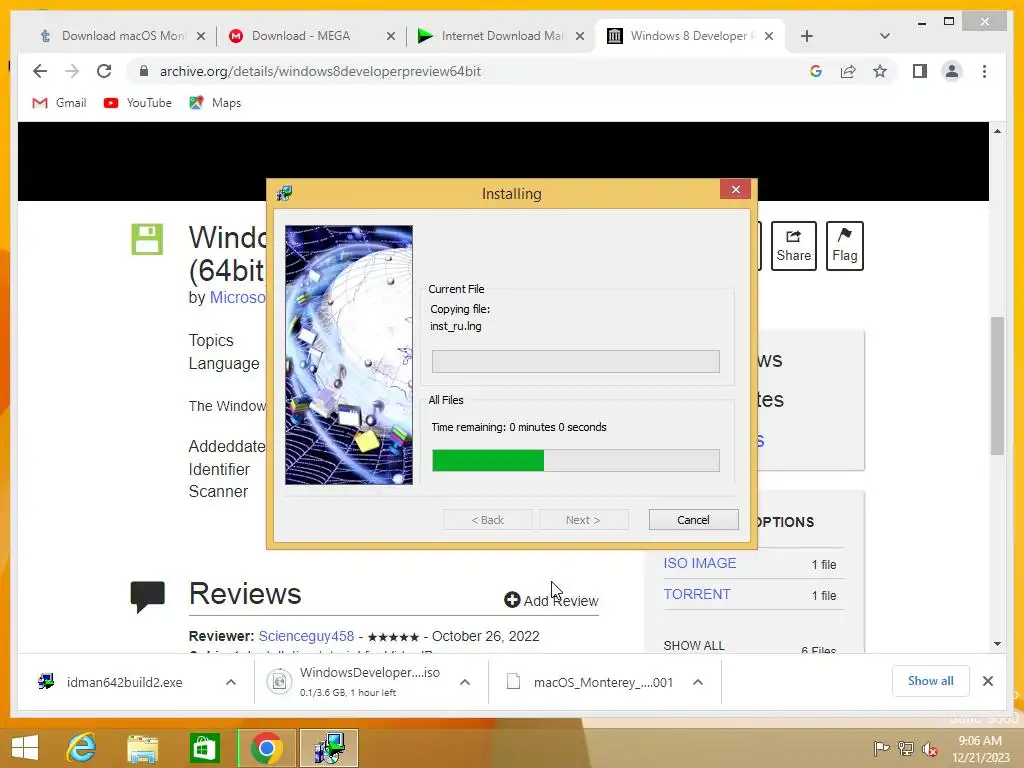Click the scrollbar up arrow
This screenshot has height=768, width=1024.
click(x=997, y=131)
